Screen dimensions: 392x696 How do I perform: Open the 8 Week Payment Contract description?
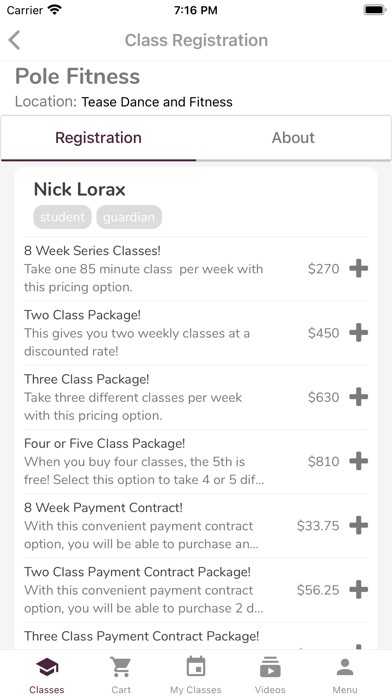pos(141,535)
